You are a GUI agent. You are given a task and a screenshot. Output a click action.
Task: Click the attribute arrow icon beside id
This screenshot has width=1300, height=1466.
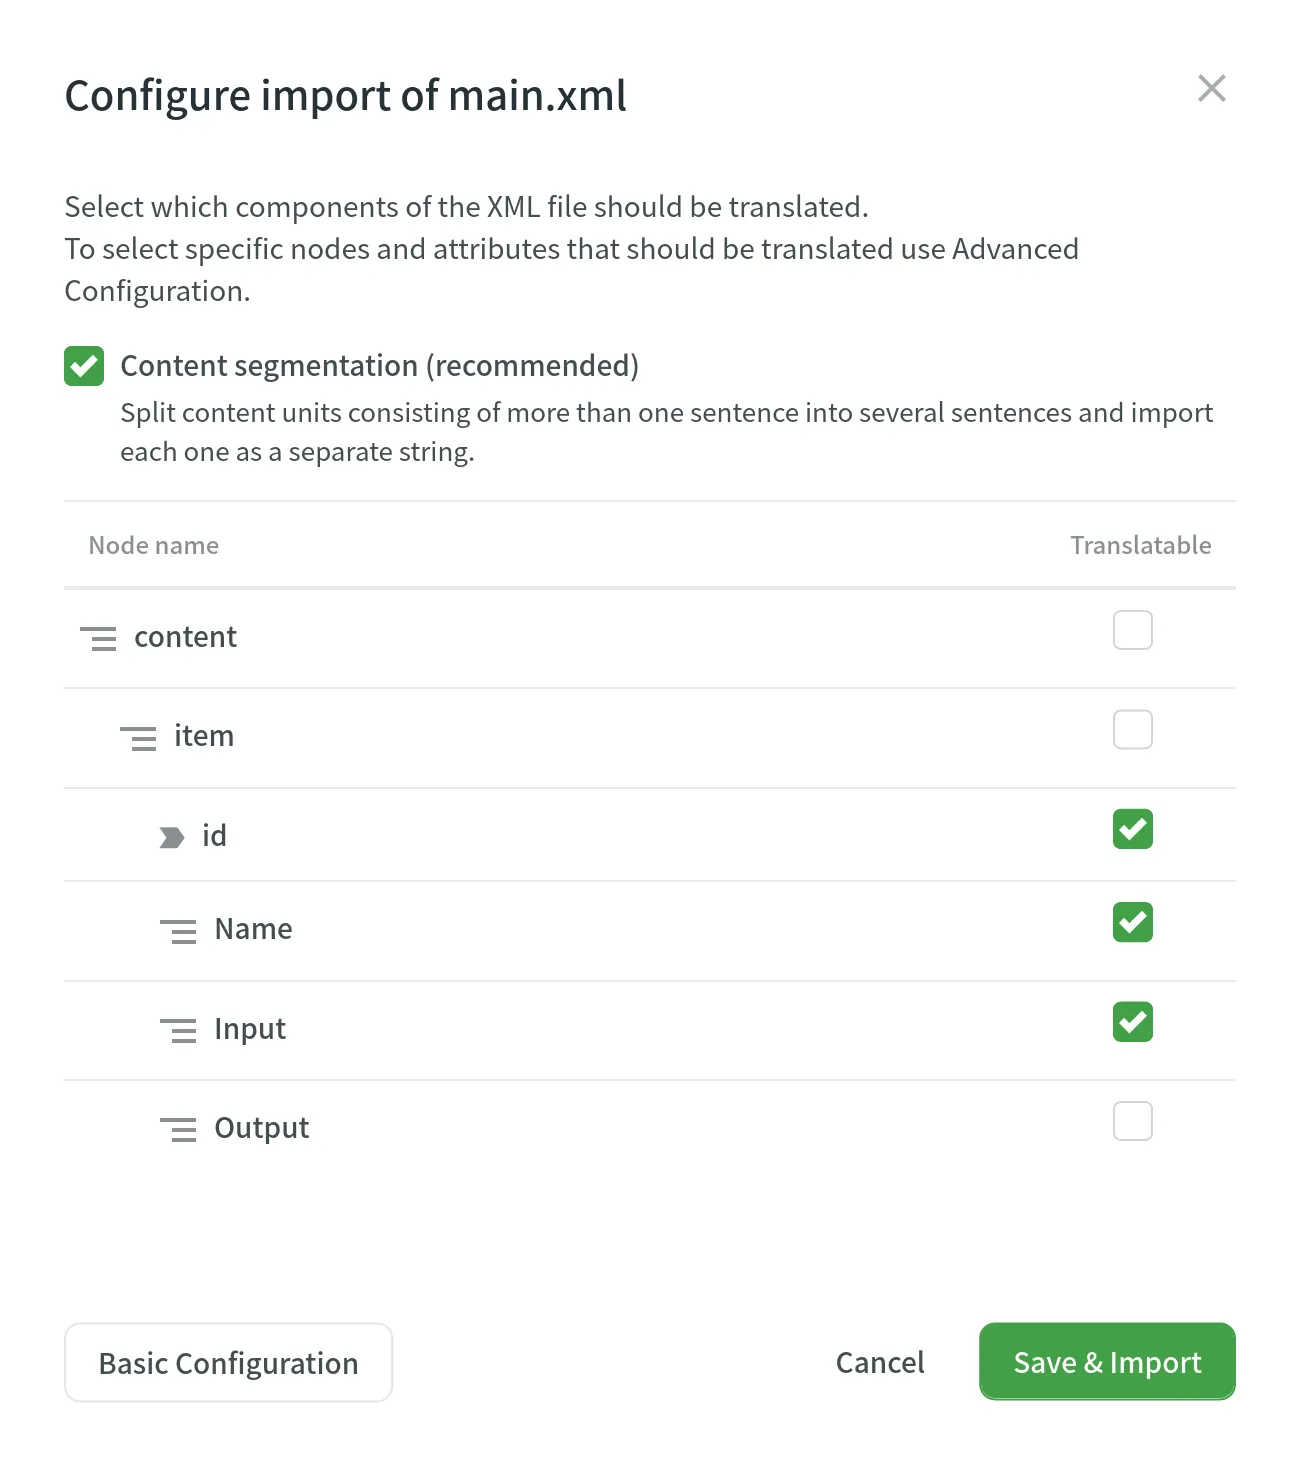click(x=170, y=836)
